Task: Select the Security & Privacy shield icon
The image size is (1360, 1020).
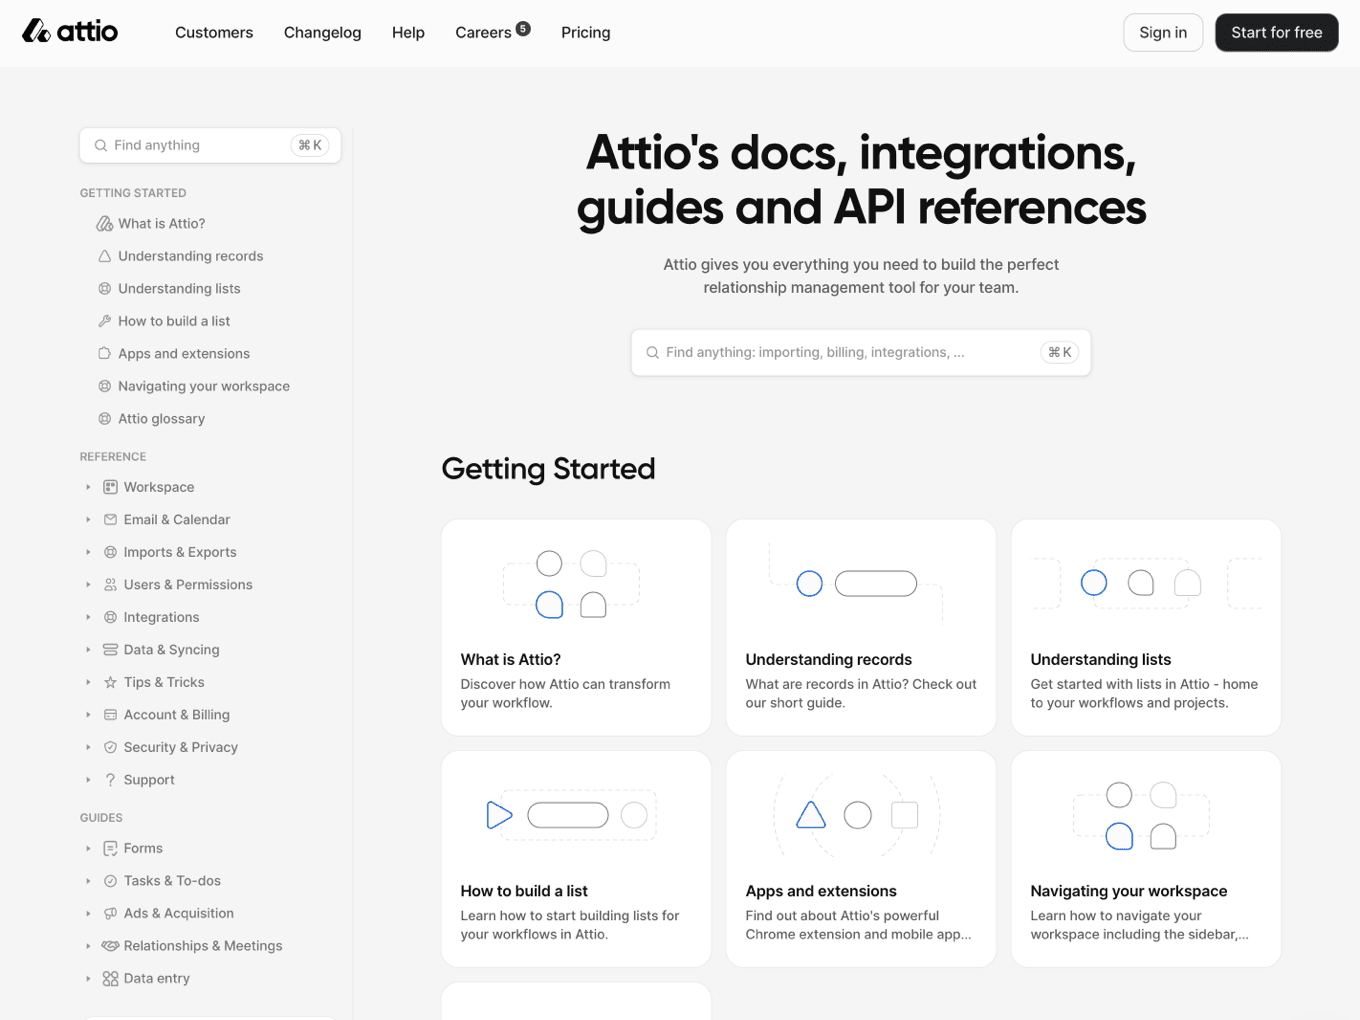Action: pos(109,747)
